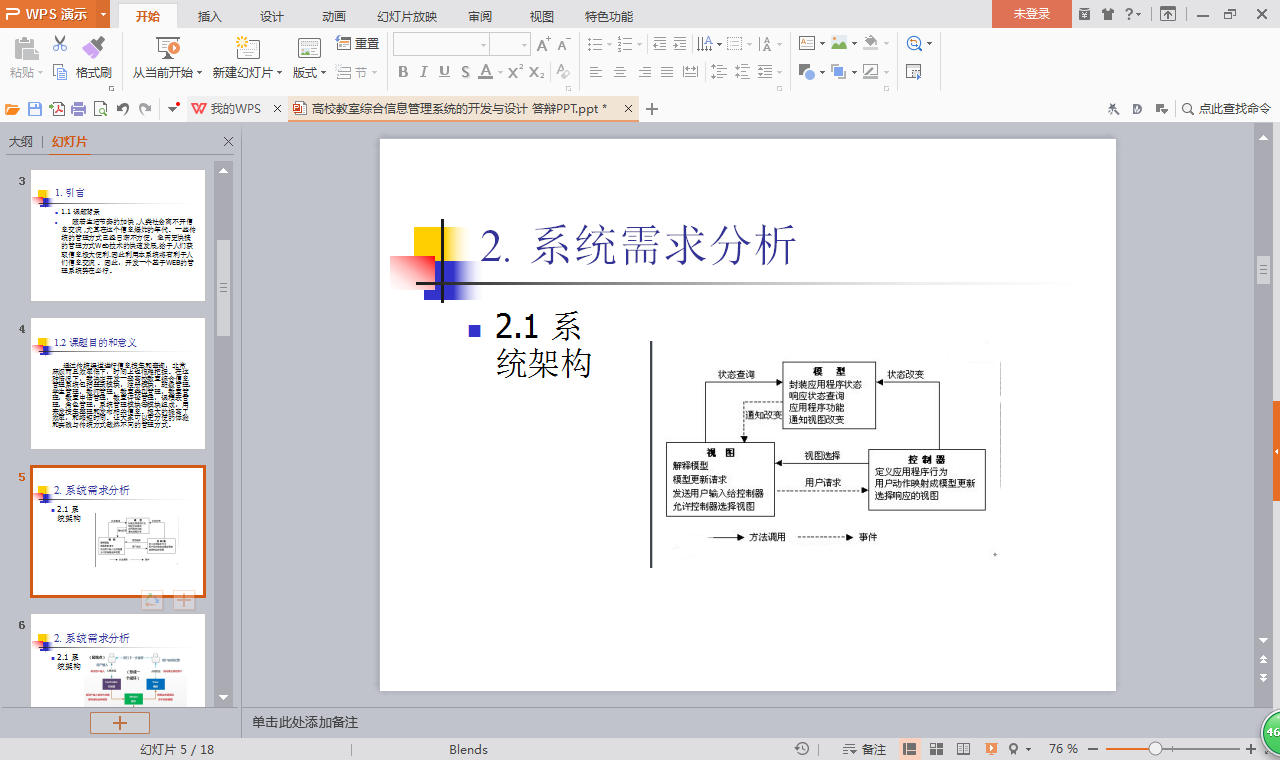Open the 审阅 ribbon tab
The image size is (1280, 760).
coord(479,16)
